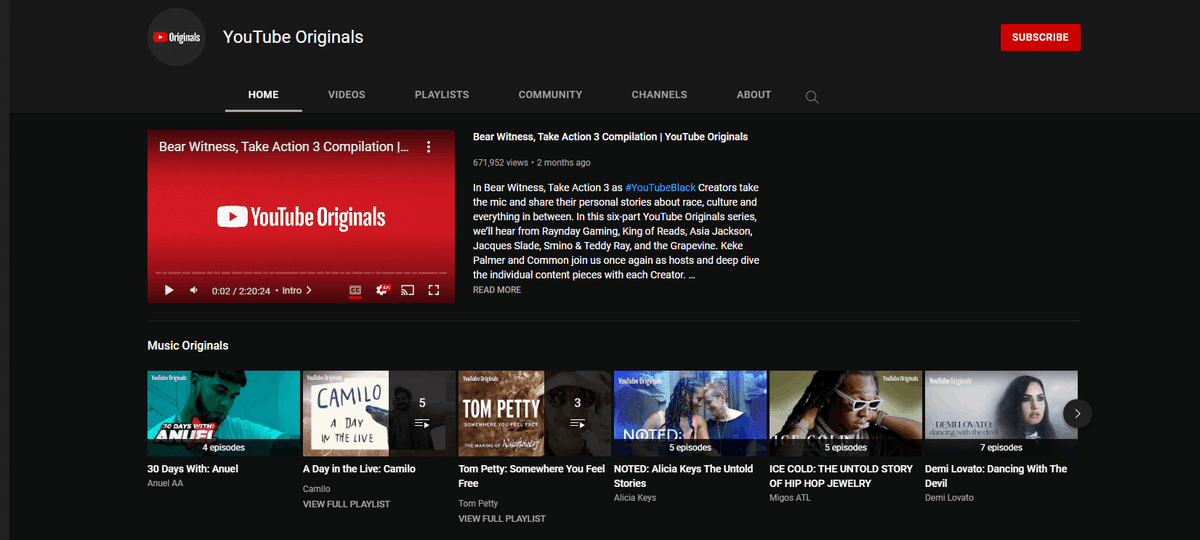Image resolution: width=1200 pixels, height=540 pixels.
Task: View full playlist under Camilo
Action: point(346,505)
